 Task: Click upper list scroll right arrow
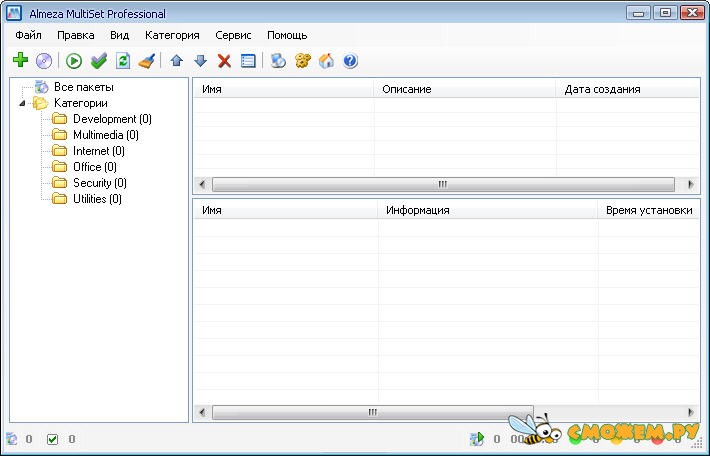click(691, 184)
